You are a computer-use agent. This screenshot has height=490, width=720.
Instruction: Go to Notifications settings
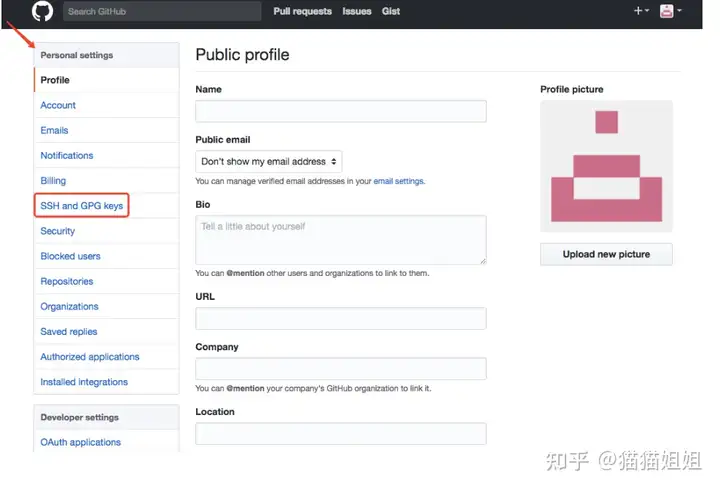pyautogui.click(x=67, y=155)
